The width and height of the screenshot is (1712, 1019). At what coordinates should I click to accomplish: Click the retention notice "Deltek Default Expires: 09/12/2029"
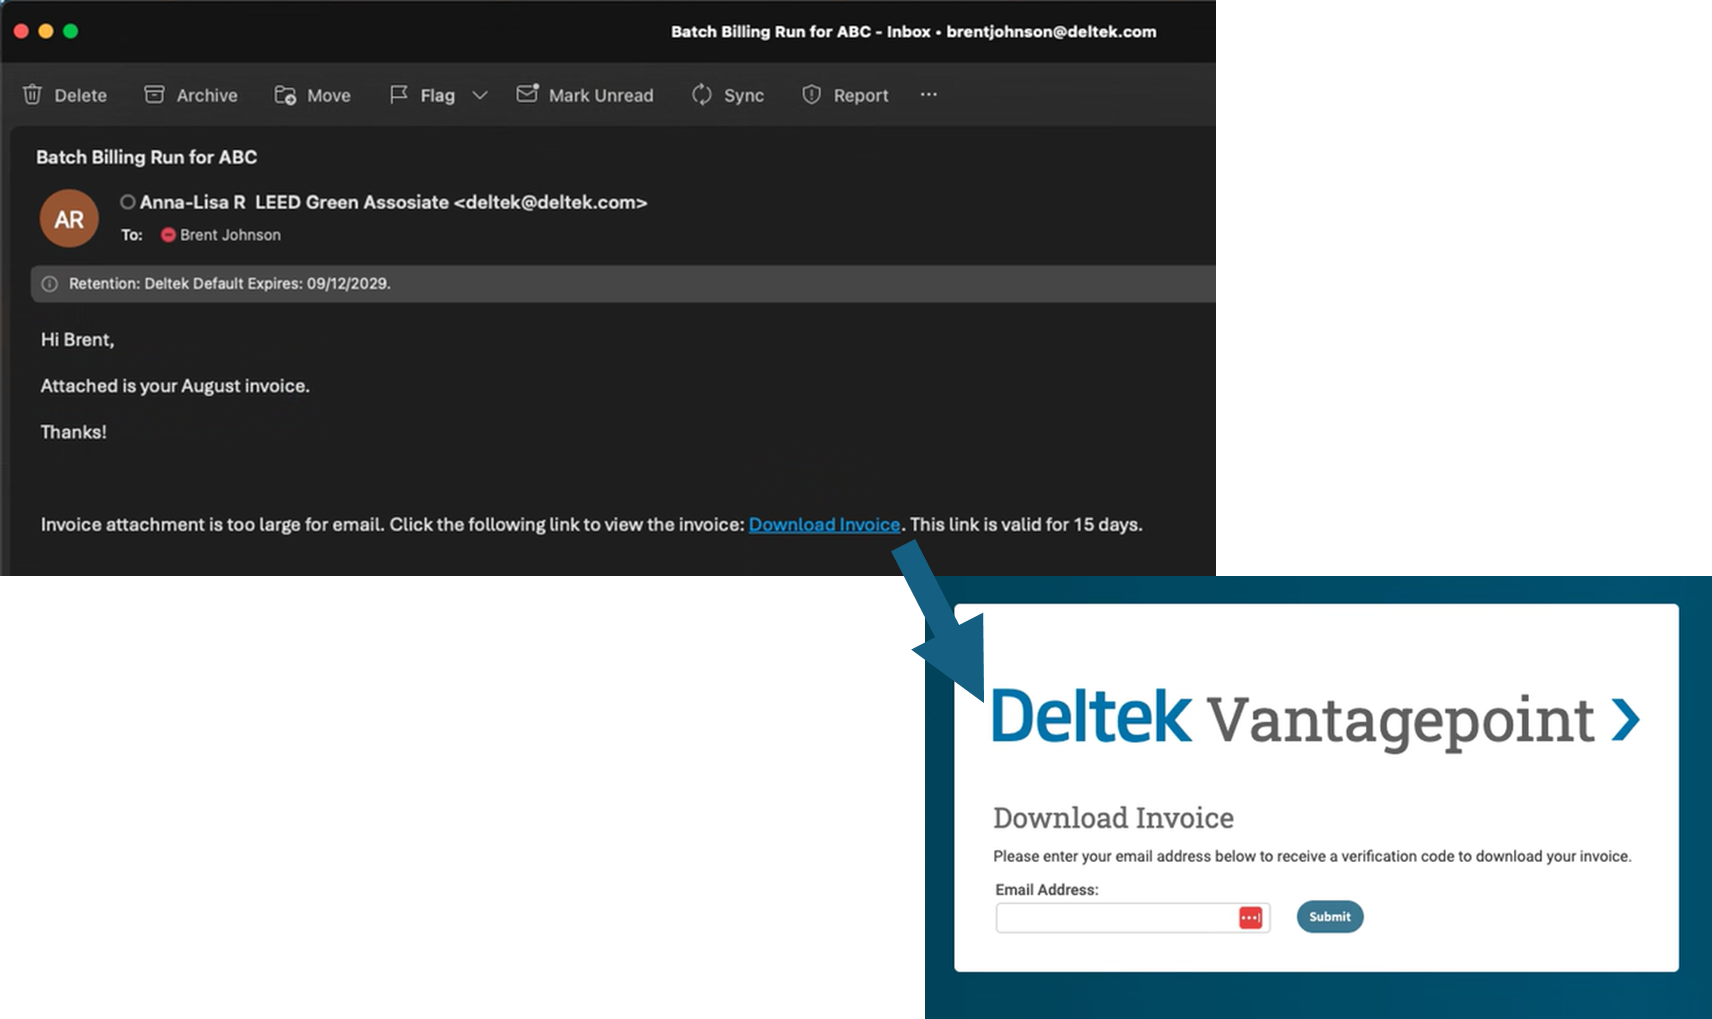pyautogui.click(x=267, y=284)
